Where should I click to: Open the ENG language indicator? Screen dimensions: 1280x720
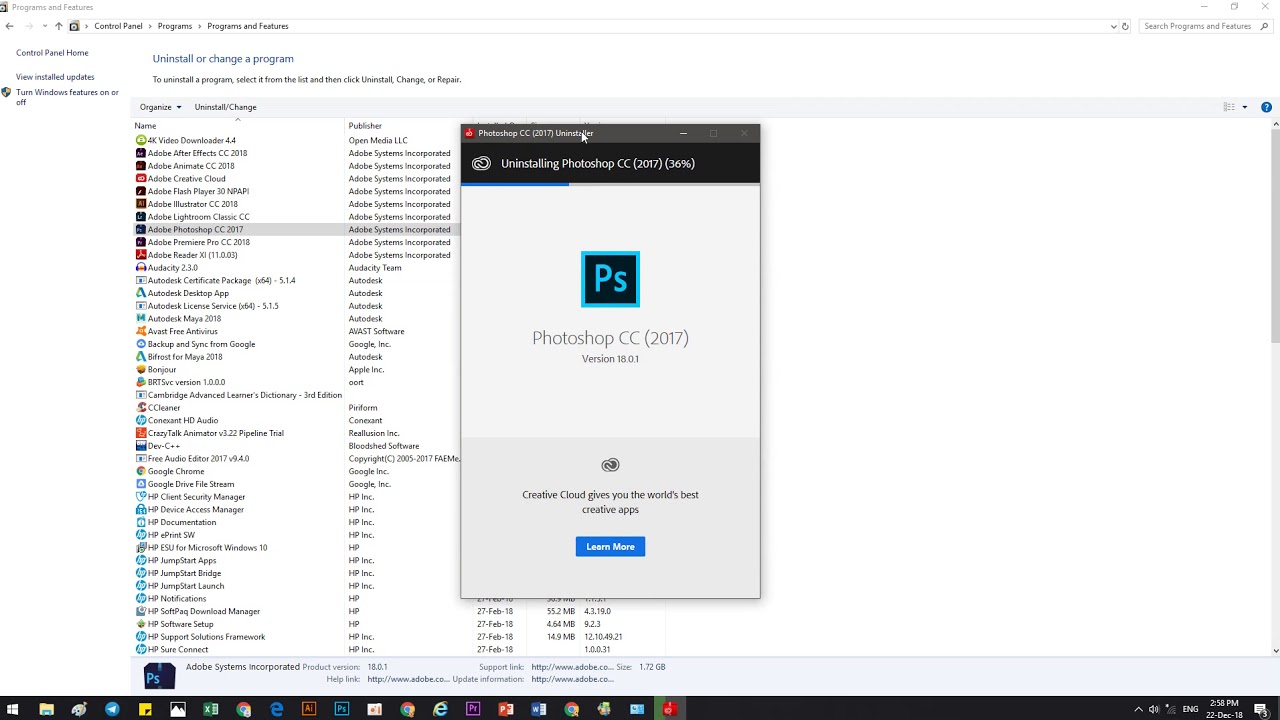point(1190,709)
